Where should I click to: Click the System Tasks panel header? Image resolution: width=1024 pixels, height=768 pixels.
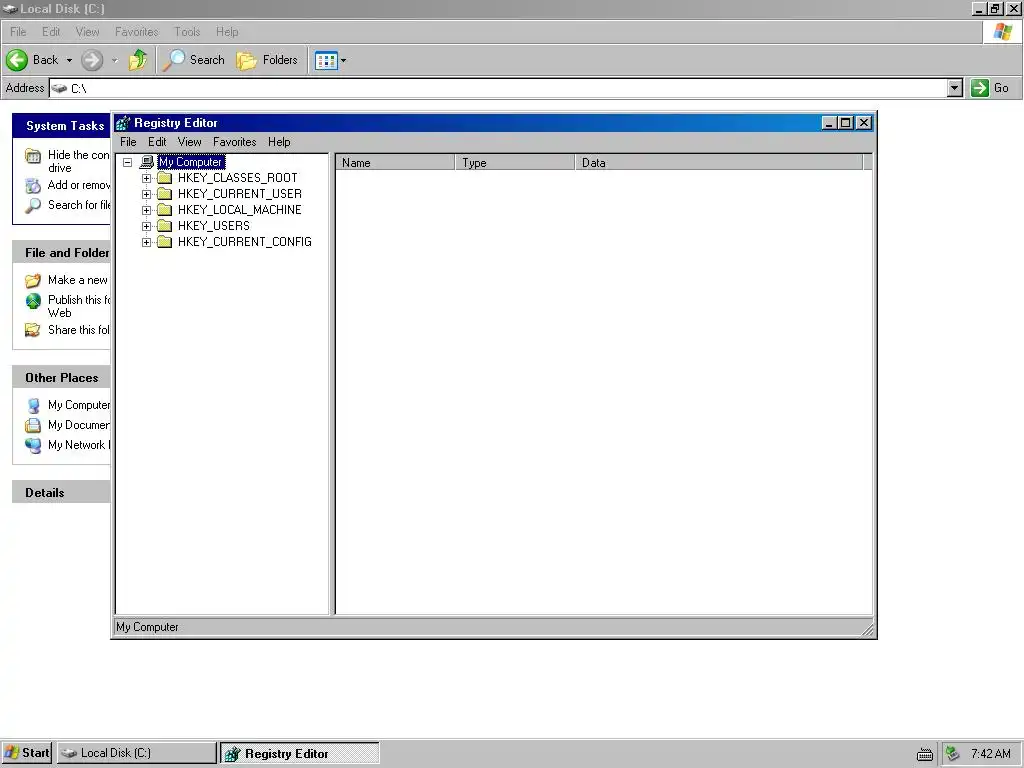(61, 125)
